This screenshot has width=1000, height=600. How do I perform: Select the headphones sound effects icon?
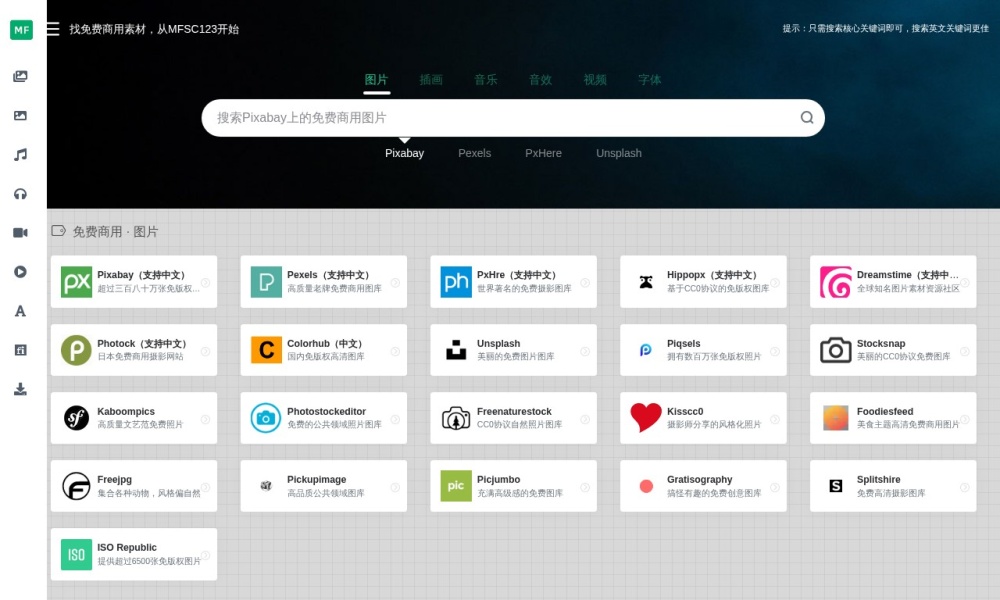(x=20, y=194)
